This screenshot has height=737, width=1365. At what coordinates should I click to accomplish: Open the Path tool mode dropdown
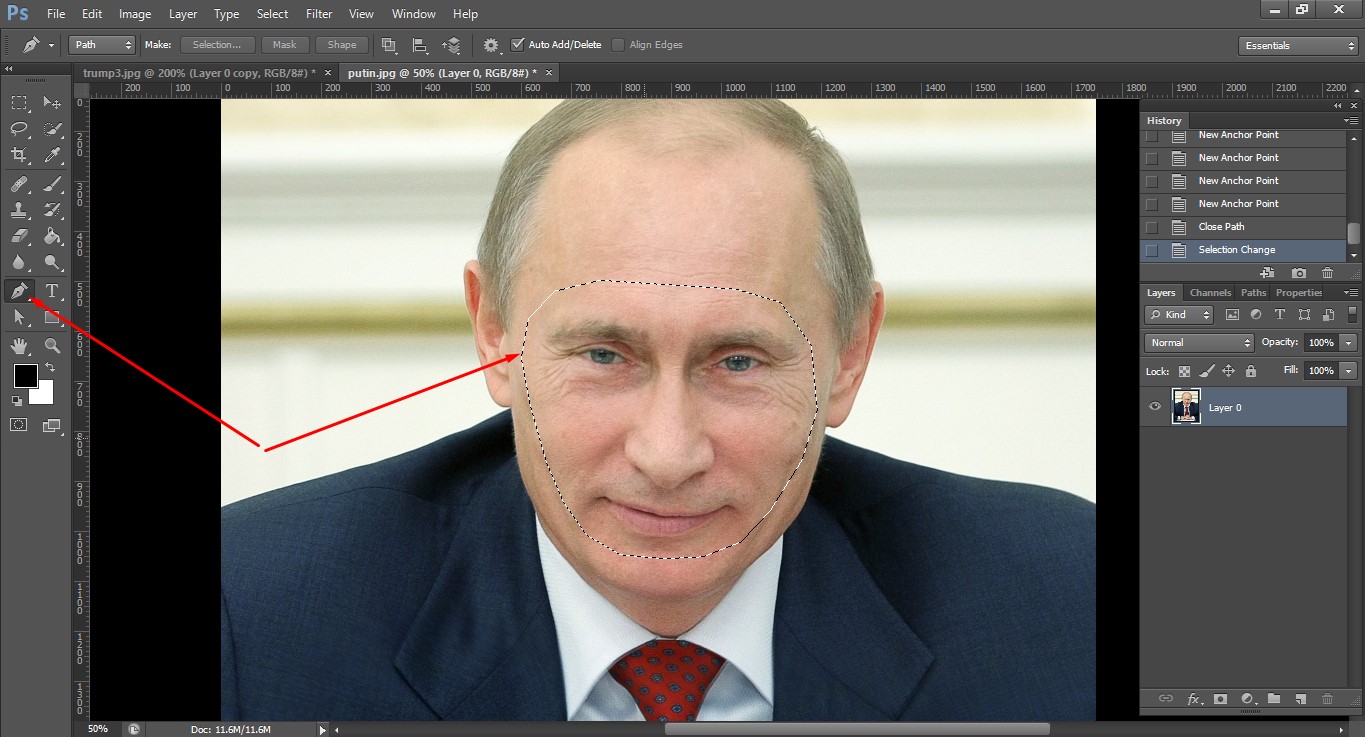(101, 45)
